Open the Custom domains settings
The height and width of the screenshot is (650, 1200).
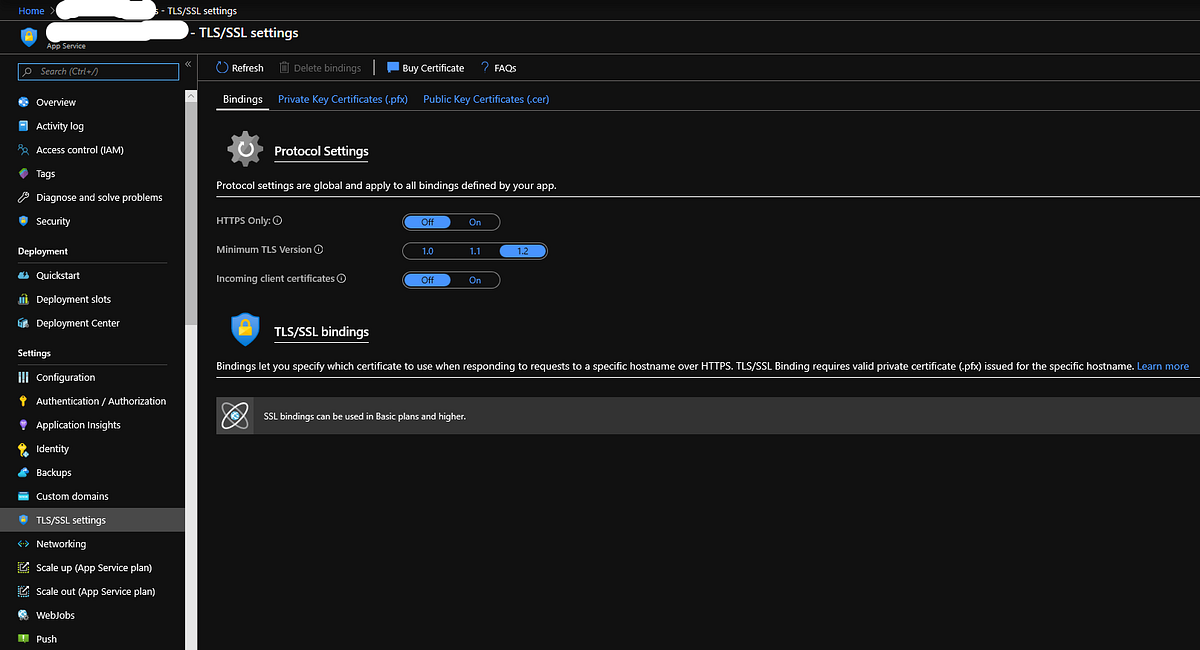72,496
